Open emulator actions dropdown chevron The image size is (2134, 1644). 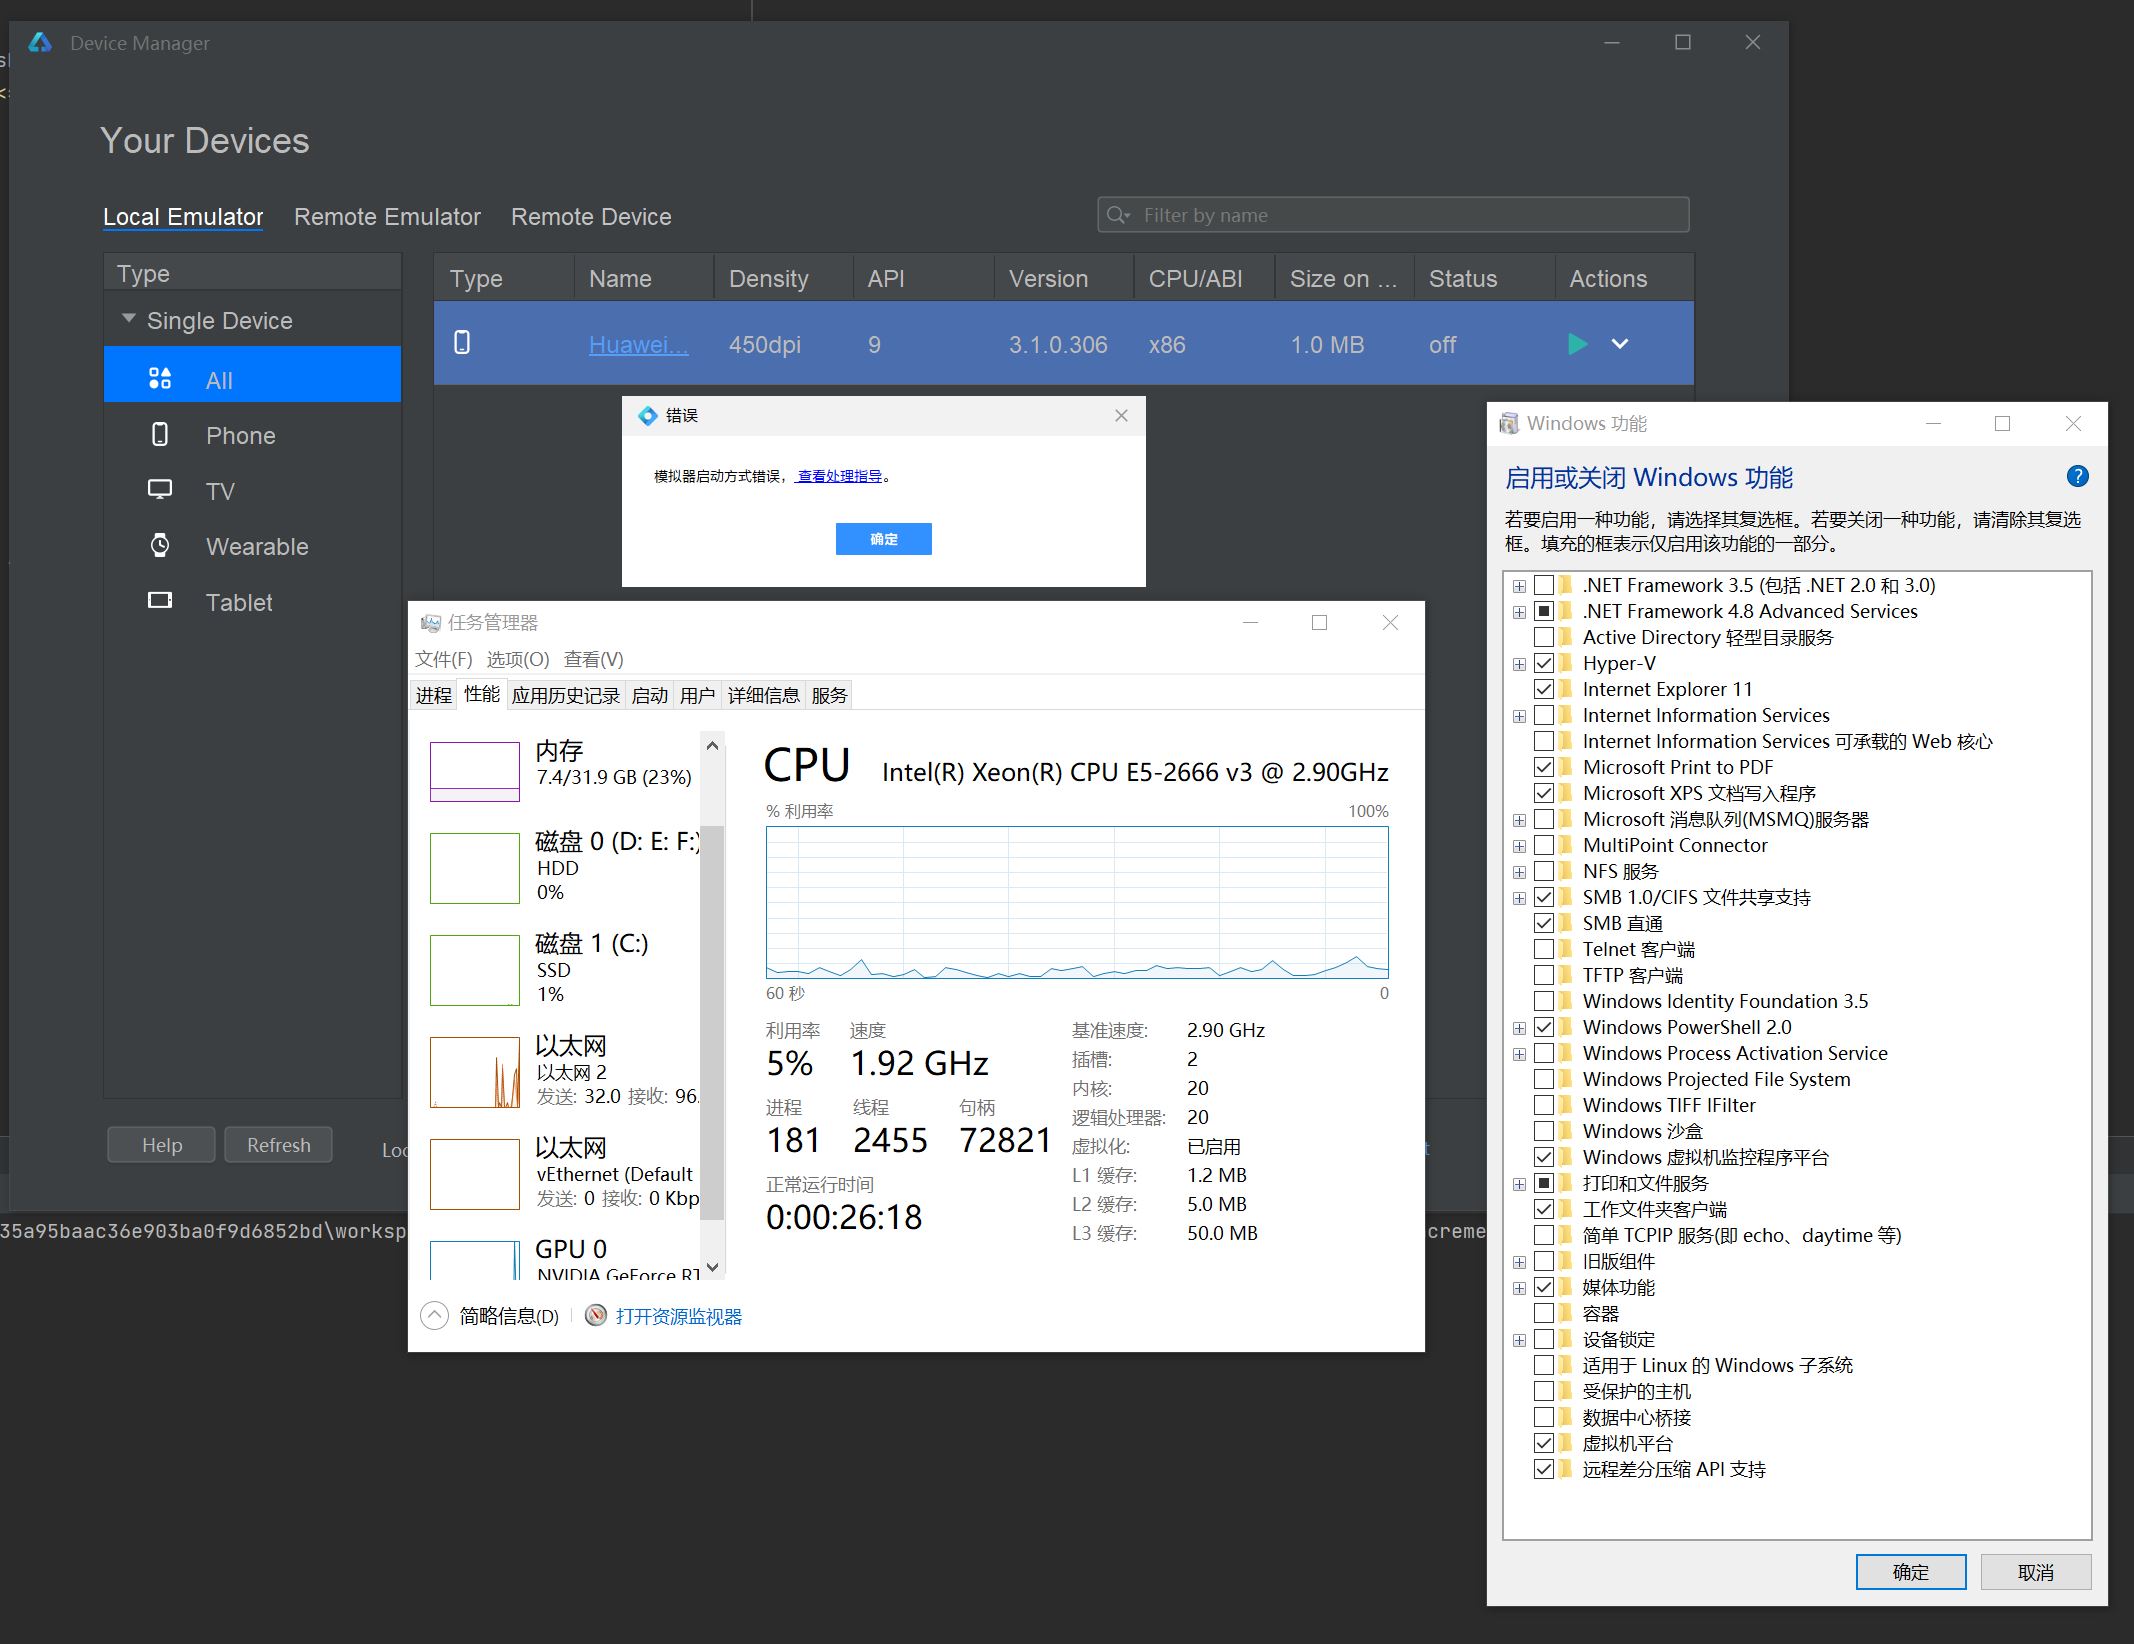(1620, 345)
